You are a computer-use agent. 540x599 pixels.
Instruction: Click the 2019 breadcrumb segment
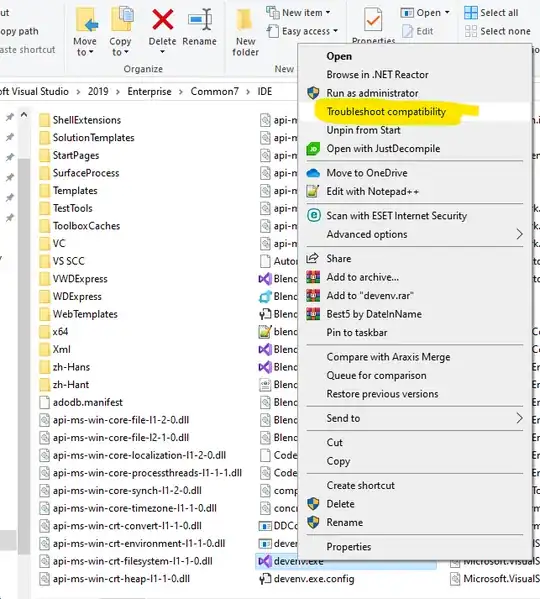[x=98, y=92]
